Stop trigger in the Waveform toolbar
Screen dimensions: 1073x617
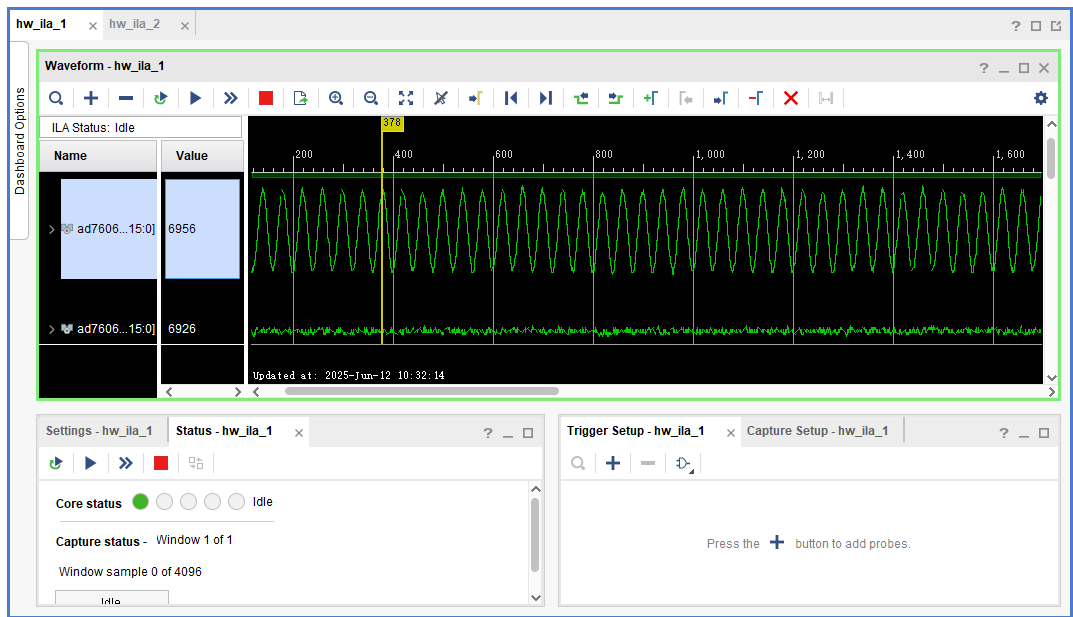click(266, 99)
